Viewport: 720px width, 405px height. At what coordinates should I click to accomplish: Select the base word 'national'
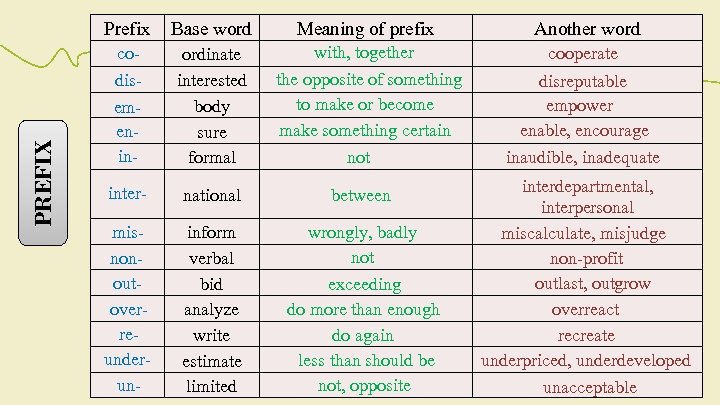click(x=212, y=196)
